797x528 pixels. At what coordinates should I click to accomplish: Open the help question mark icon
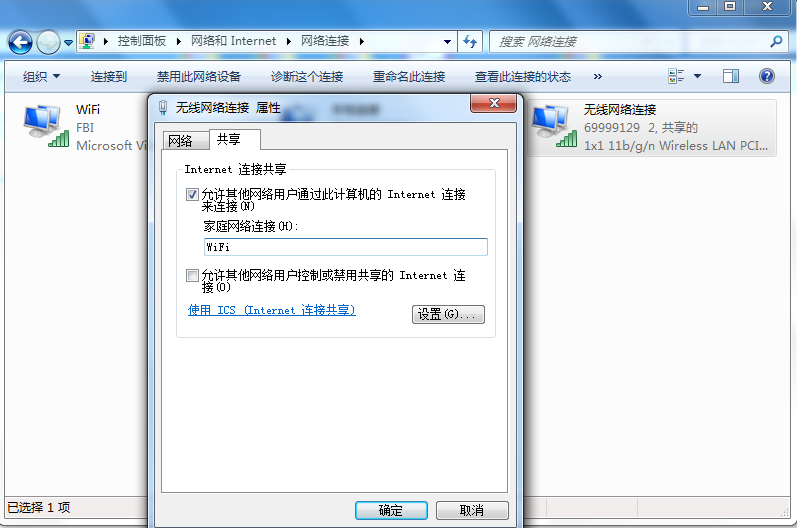pos(767,76)
